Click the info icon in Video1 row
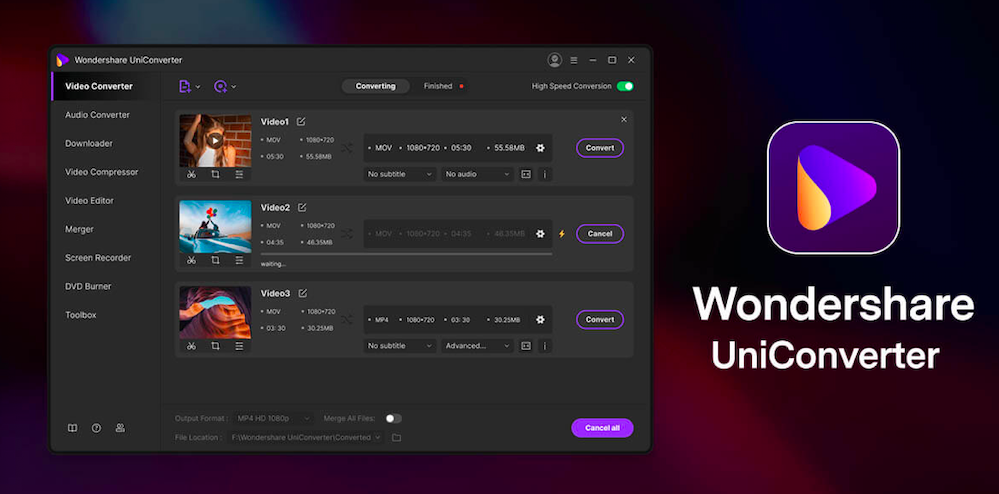Screen dimensions: 999x494 click(x=545, y=174)
